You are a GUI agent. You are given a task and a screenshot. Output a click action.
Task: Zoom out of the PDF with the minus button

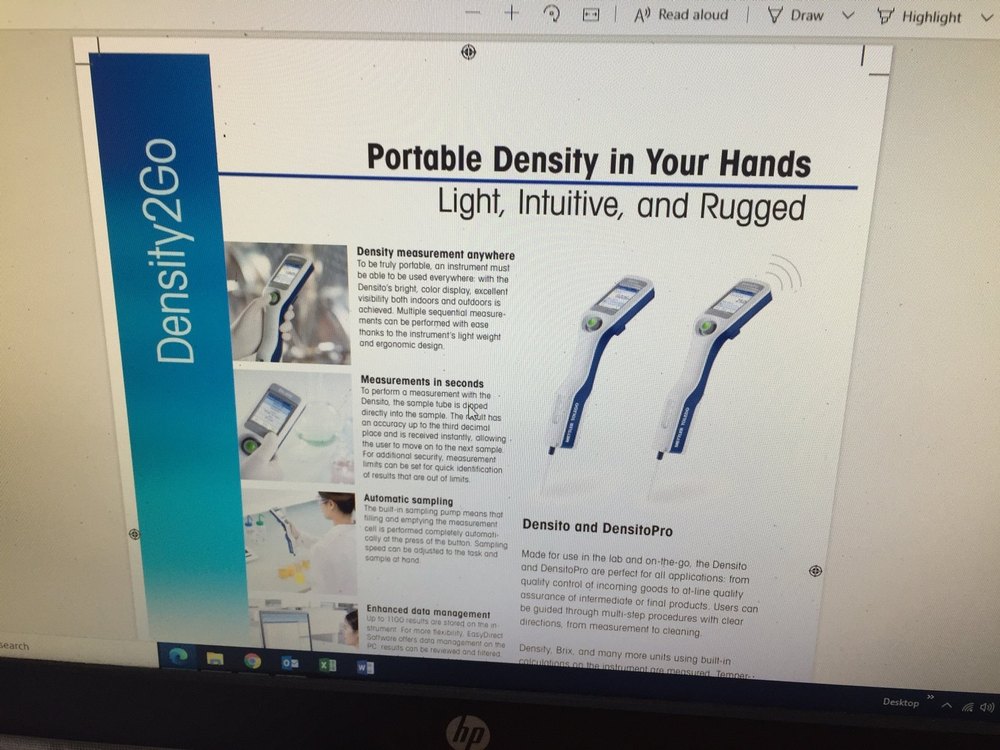473,12
